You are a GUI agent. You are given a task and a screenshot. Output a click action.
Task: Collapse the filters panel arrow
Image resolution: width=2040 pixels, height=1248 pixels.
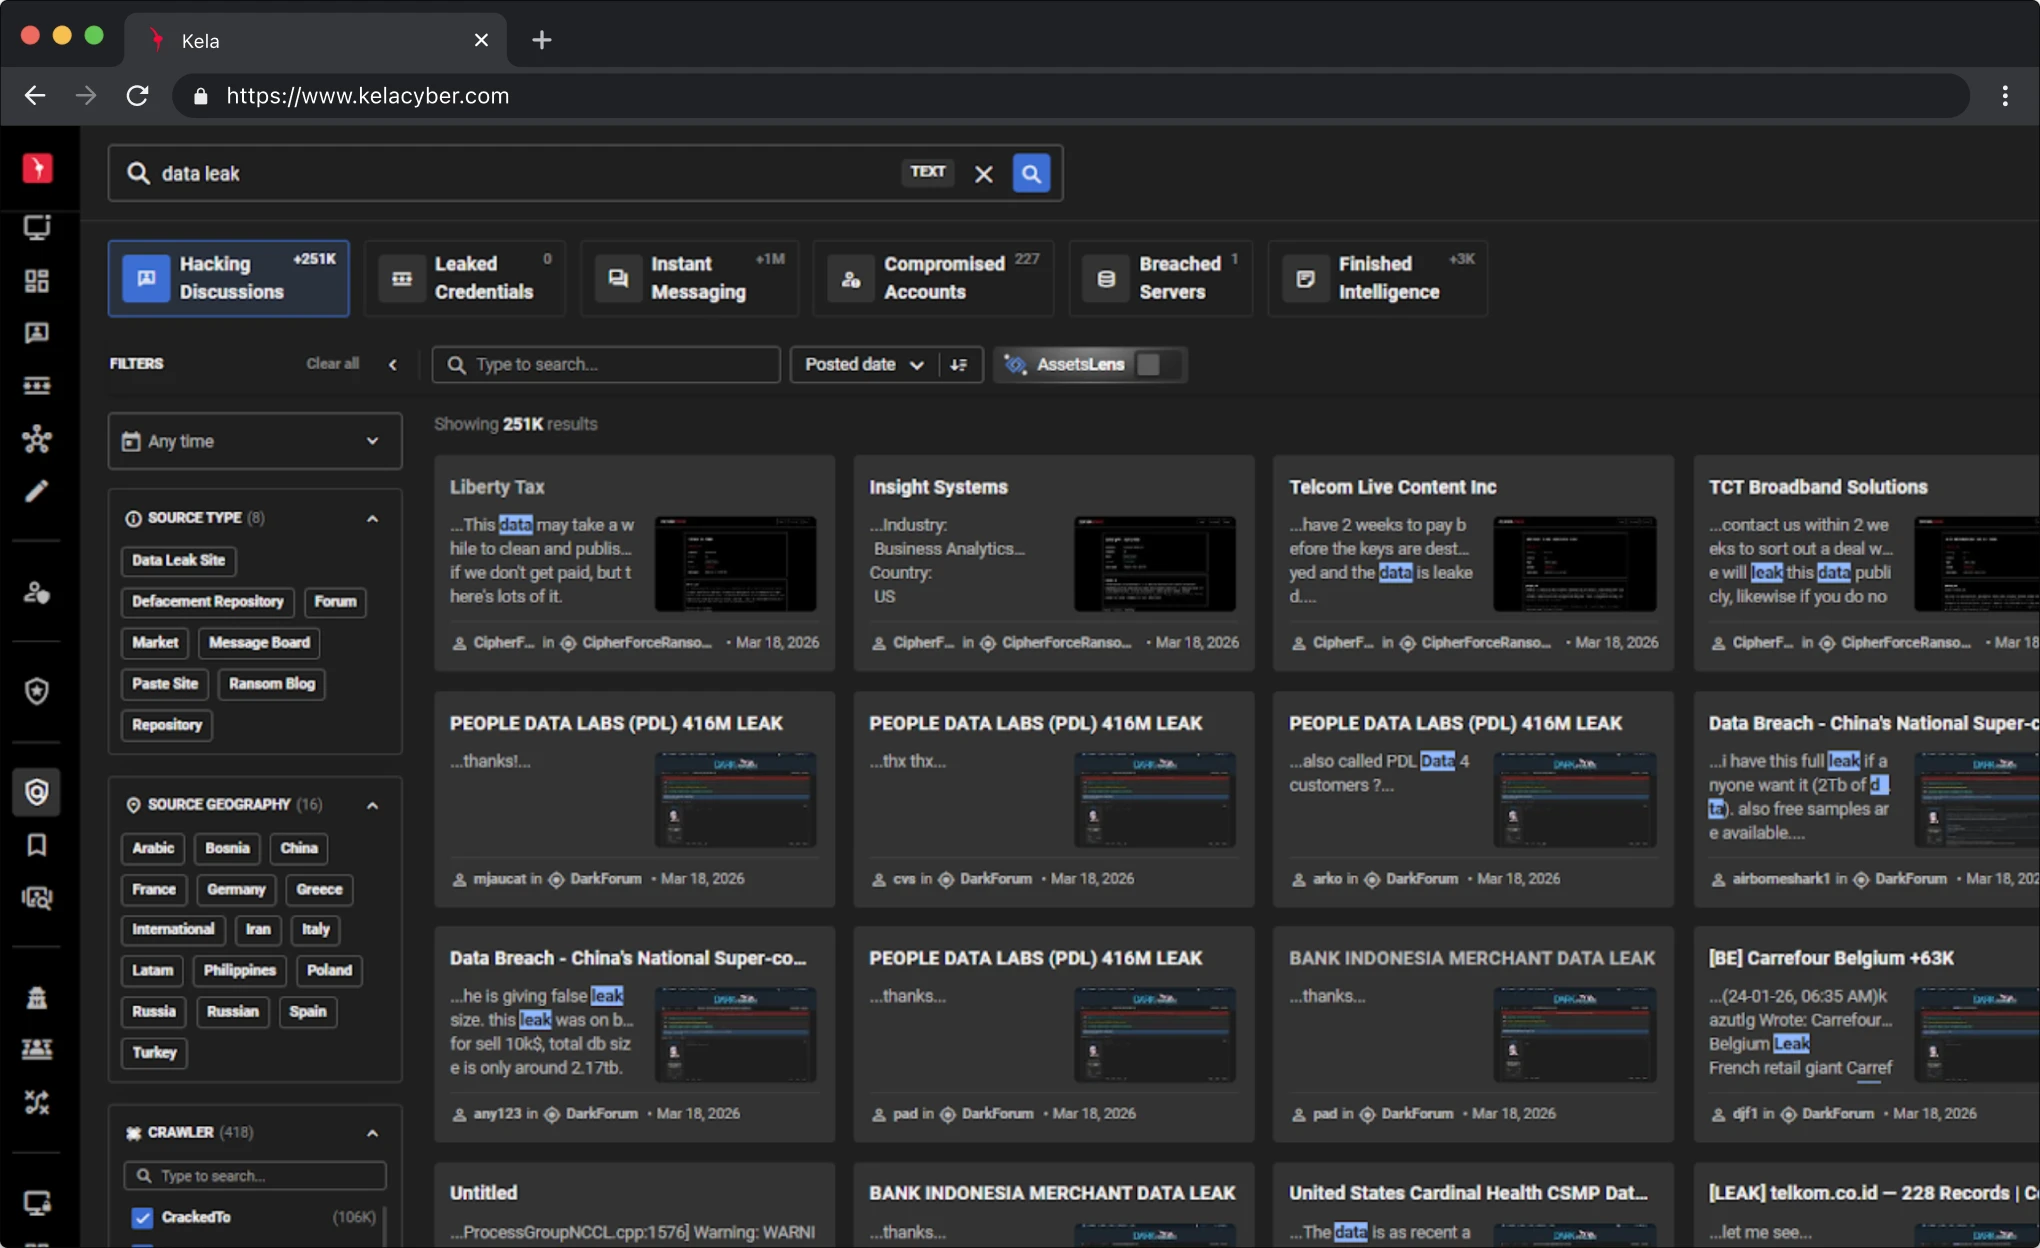coord(393,365)
